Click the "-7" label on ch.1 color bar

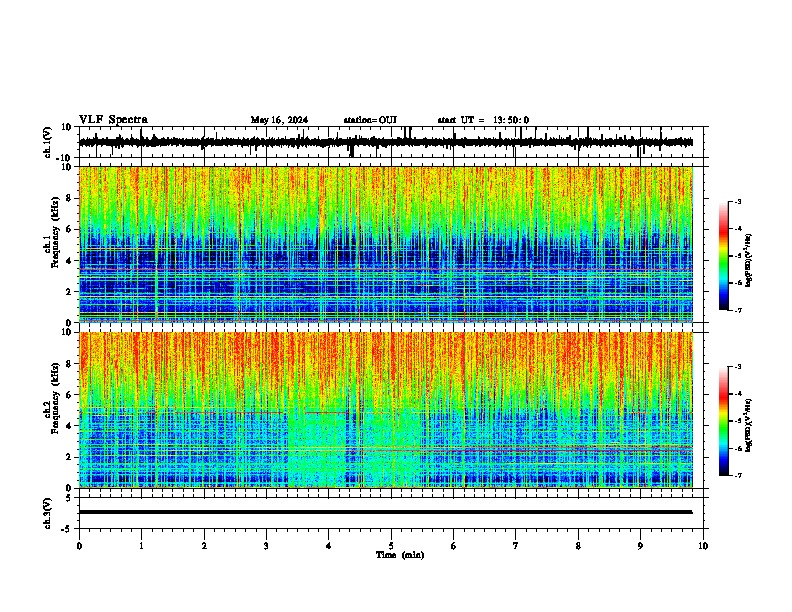(738, 310)
